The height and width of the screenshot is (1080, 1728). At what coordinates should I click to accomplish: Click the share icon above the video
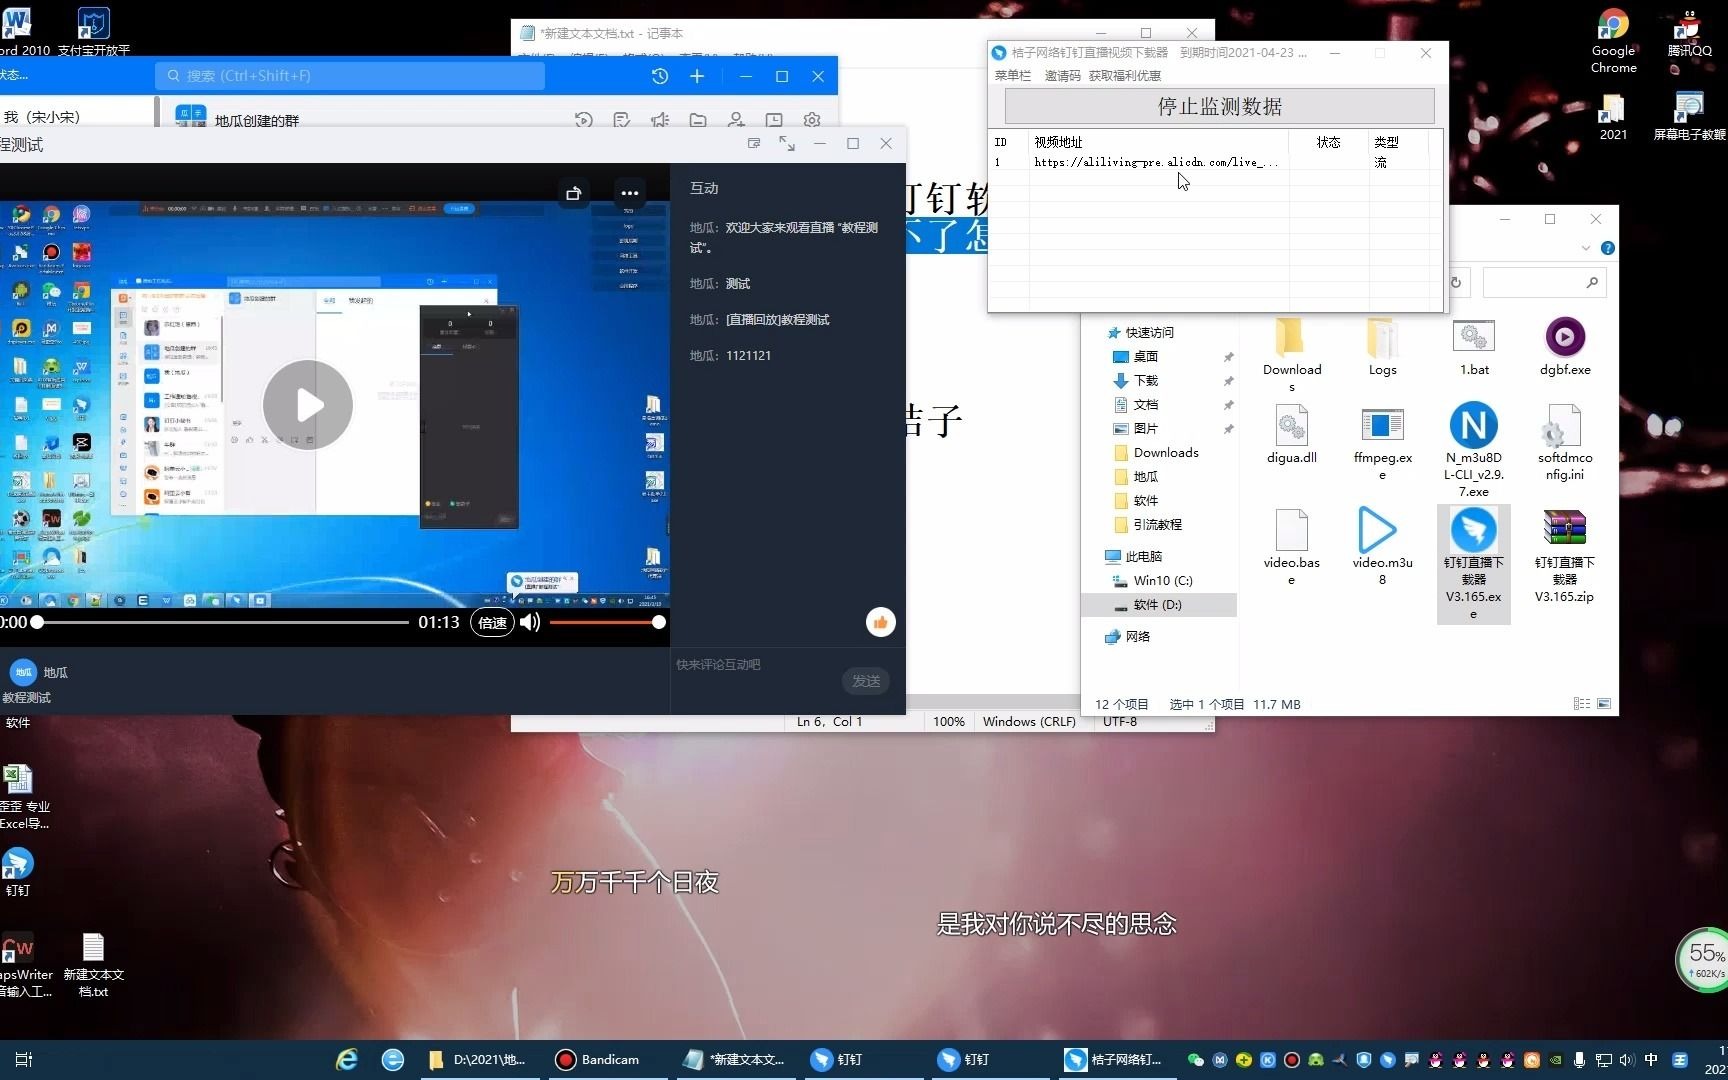pyautogui.click(x=573, y=193)
